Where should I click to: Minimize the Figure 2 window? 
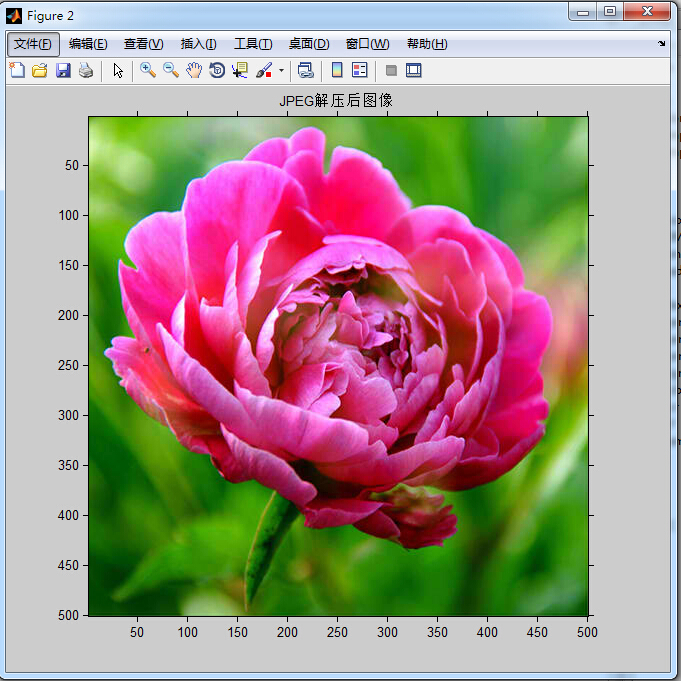(x=583, y=12)
